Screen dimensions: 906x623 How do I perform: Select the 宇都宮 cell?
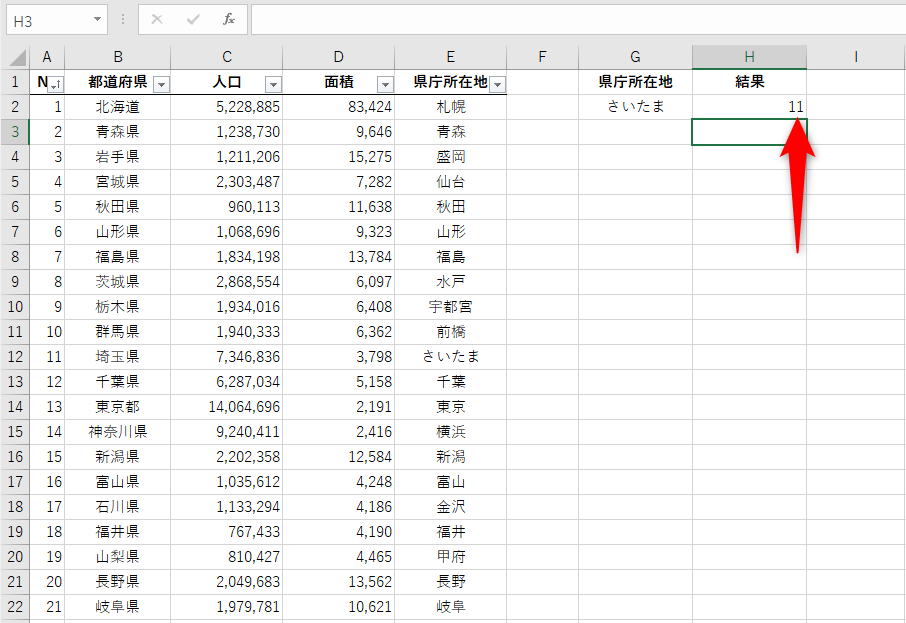point(451,306)
